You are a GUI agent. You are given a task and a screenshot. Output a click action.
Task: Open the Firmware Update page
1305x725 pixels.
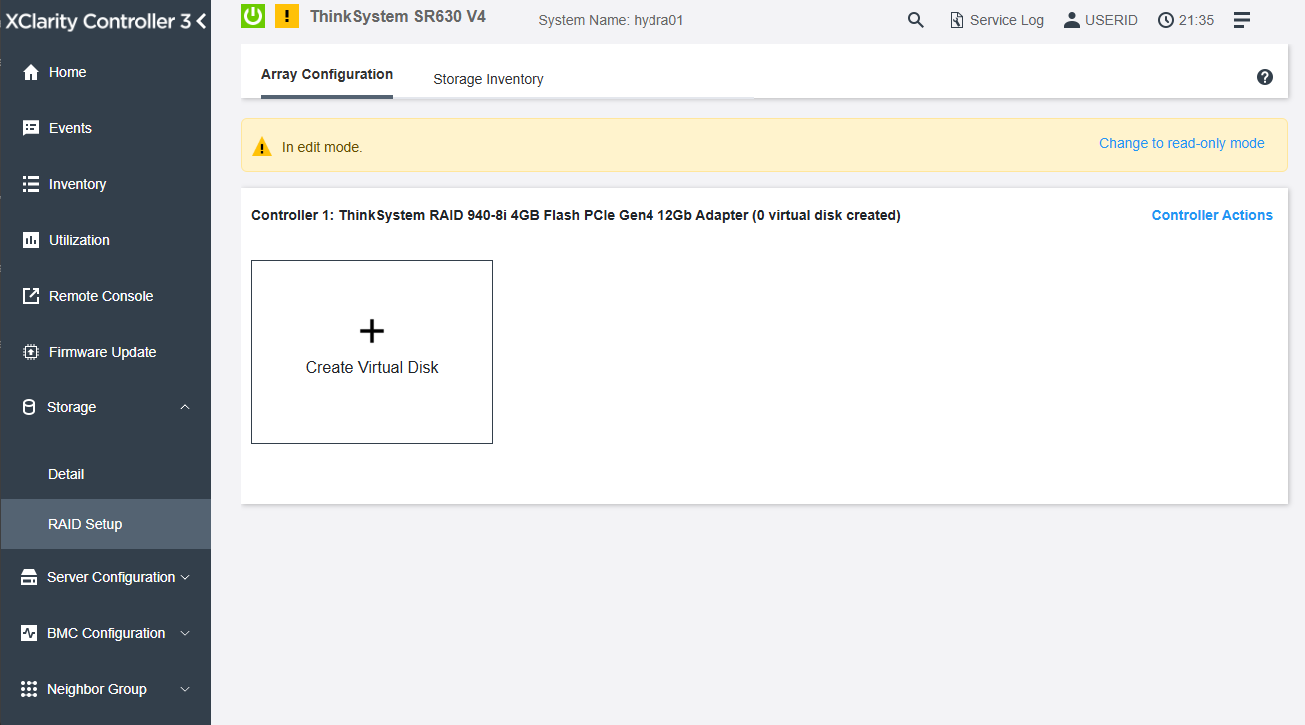point(102,351)
